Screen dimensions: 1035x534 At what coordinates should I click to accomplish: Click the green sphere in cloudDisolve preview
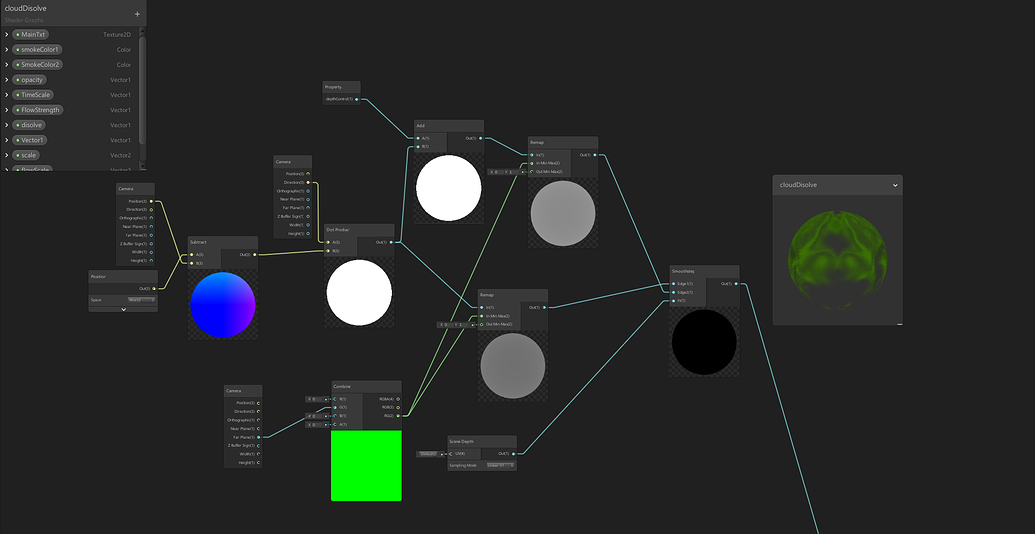(837, 253)
